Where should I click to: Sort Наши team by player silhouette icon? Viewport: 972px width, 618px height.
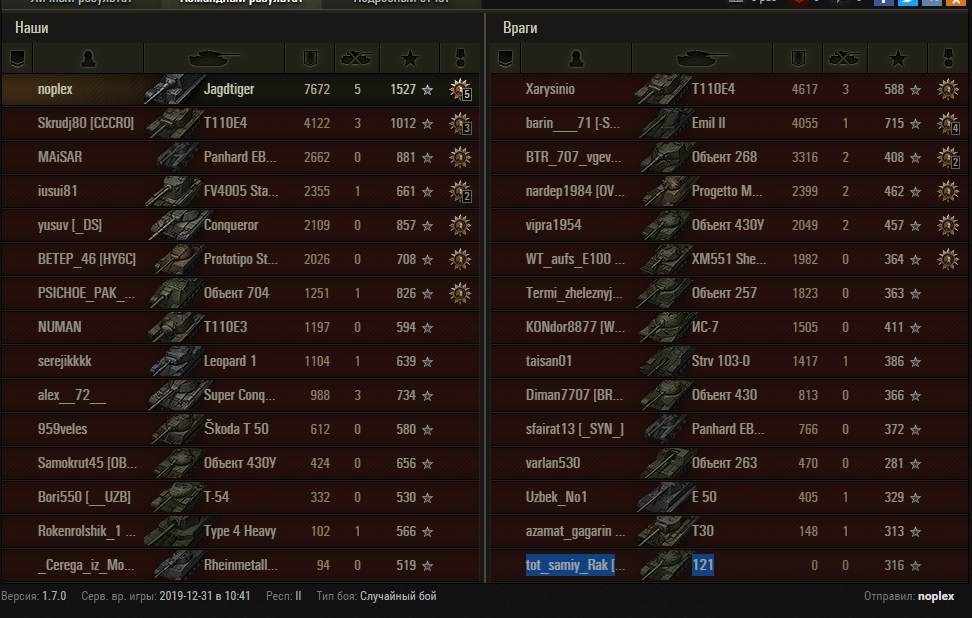(x=88, y=59)
